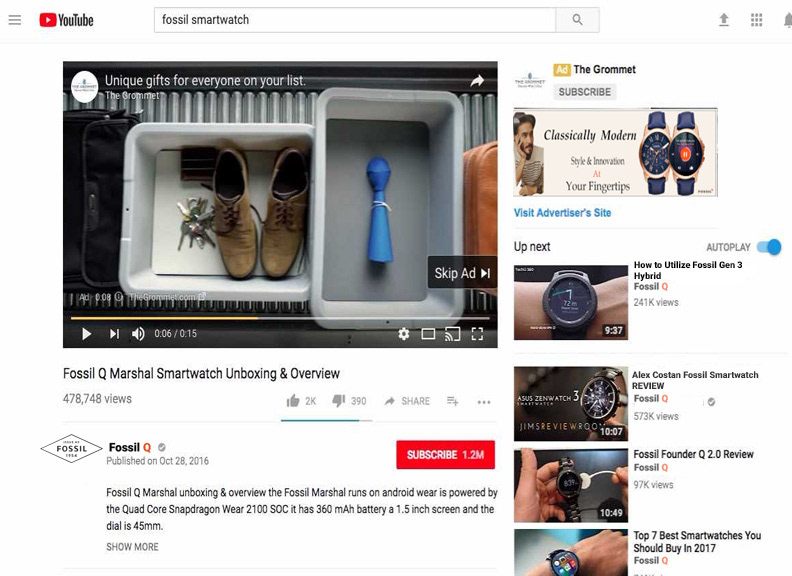The image size is (792, 576).
Task: Add video to playlist icon
Action: coord(453,401)
